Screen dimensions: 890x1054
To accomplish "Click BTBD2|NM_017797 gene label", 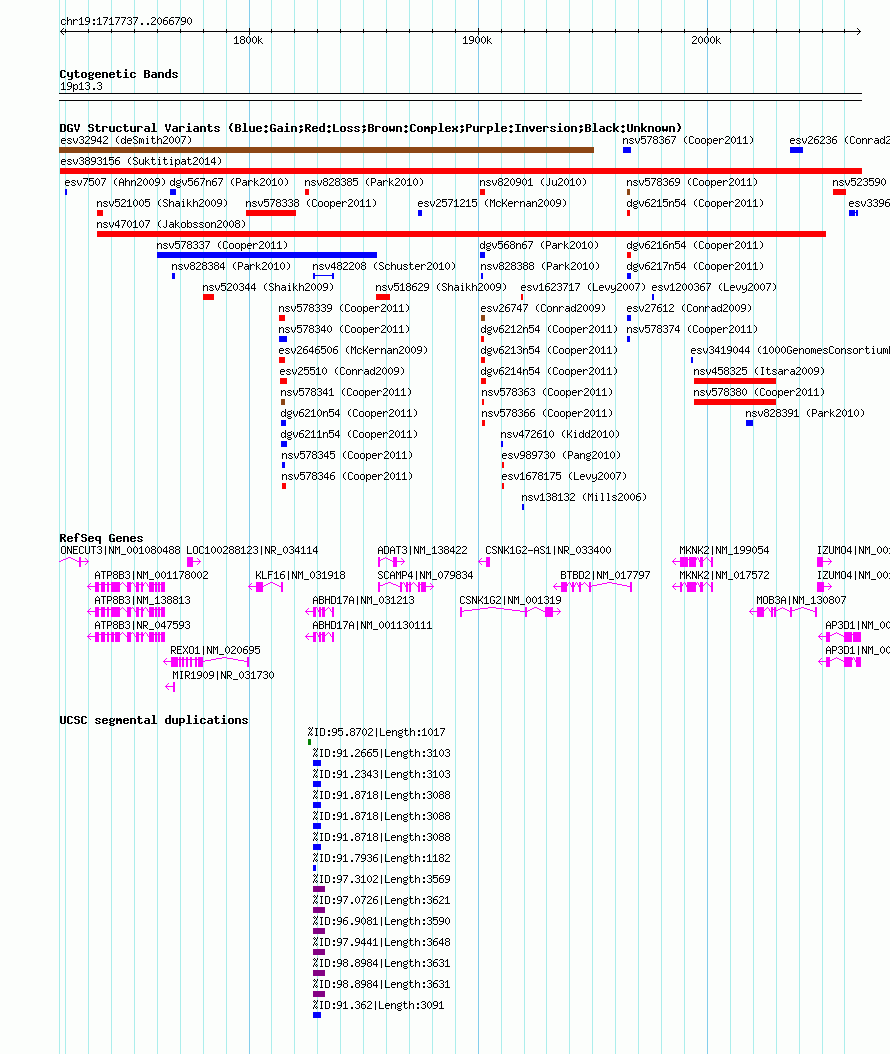I will click(606, 575).
